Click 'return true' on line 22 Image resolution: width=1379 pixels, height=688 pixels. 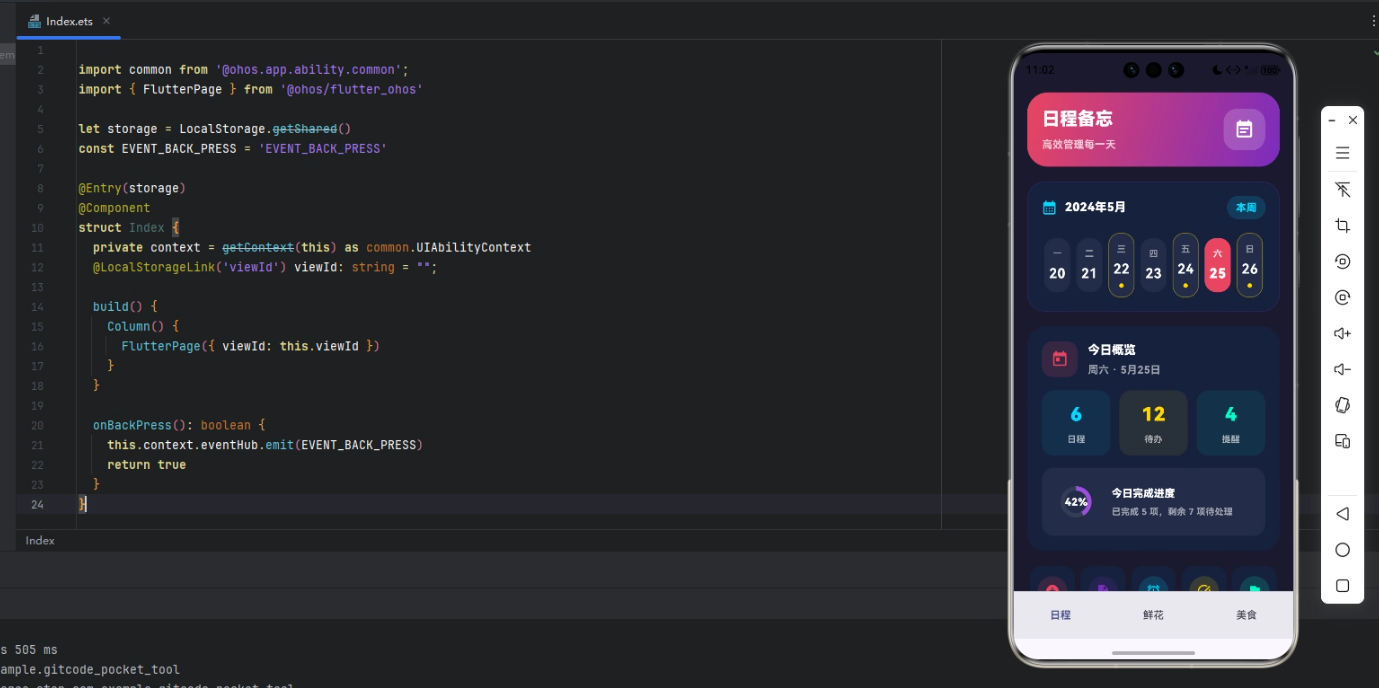click(x=147, y=465)
